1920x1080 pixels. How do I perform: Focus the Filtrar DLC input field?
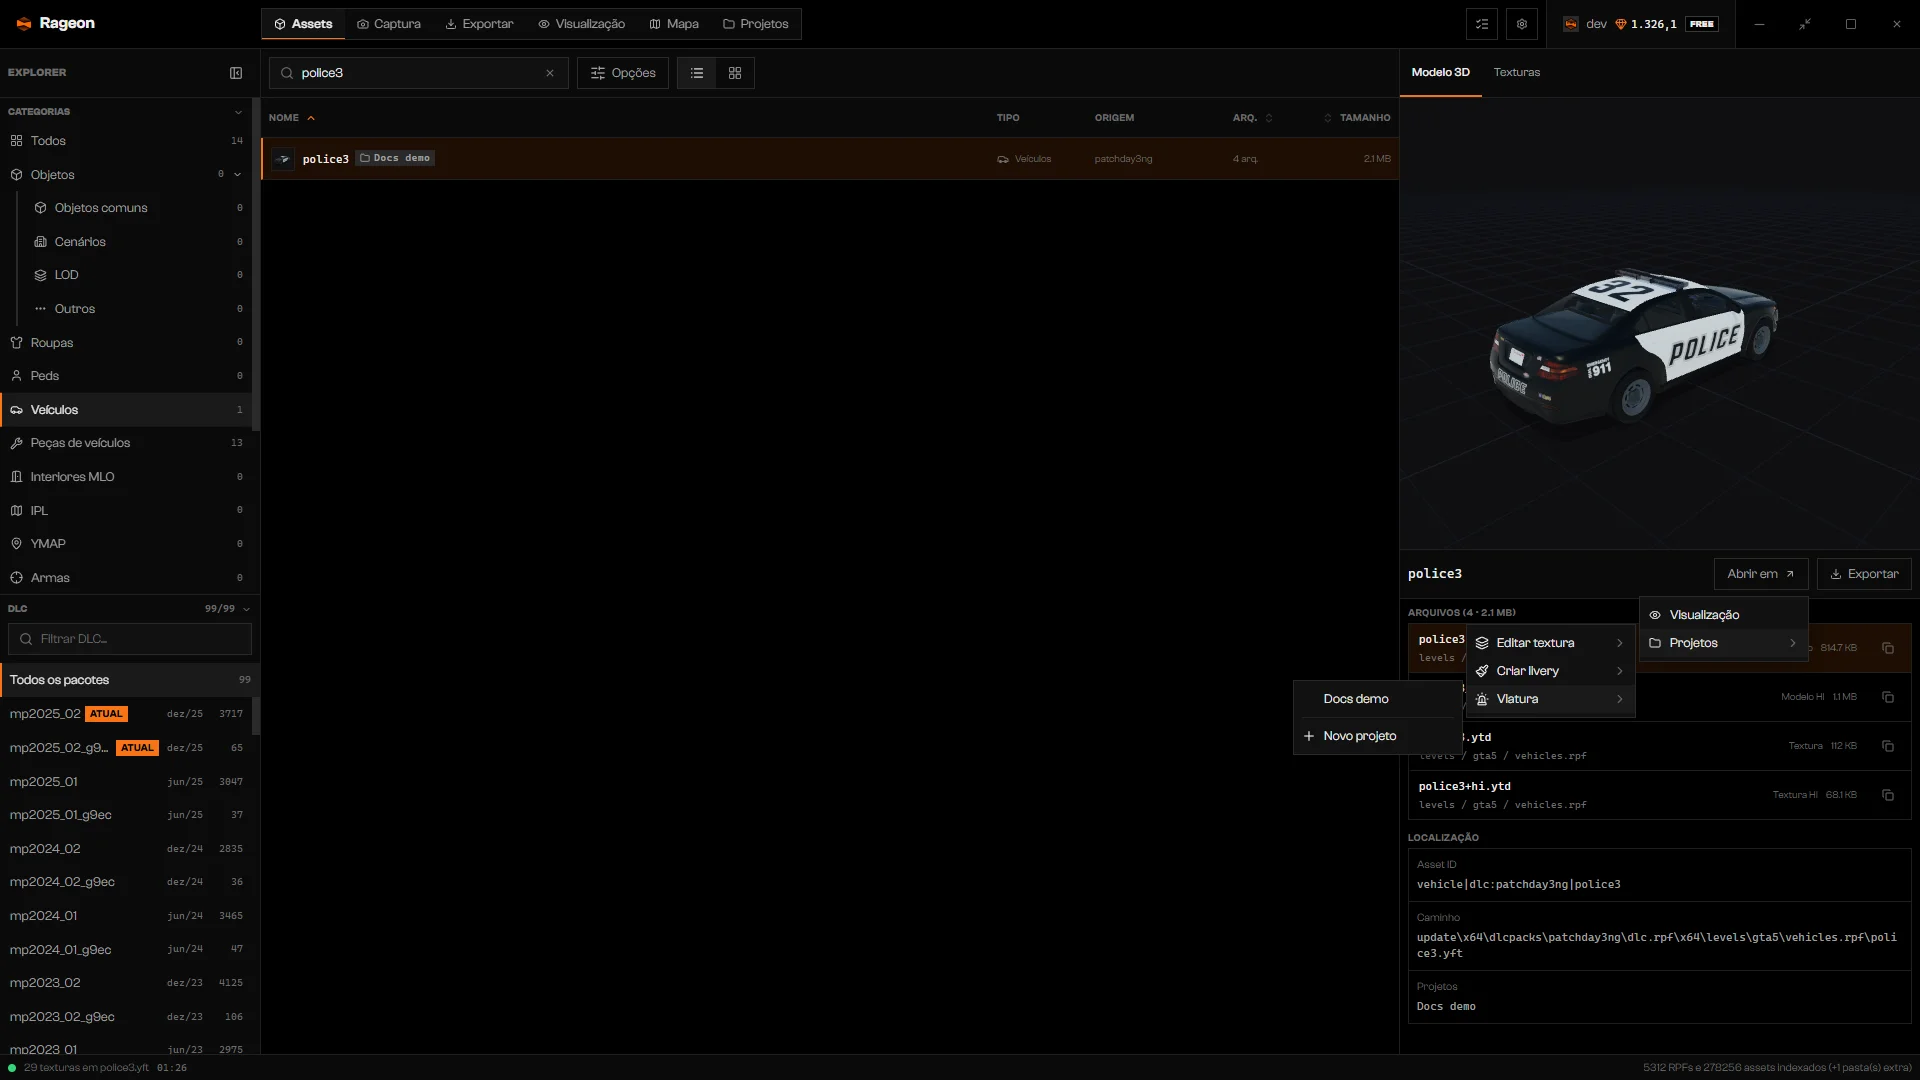[x=130, y=639]
